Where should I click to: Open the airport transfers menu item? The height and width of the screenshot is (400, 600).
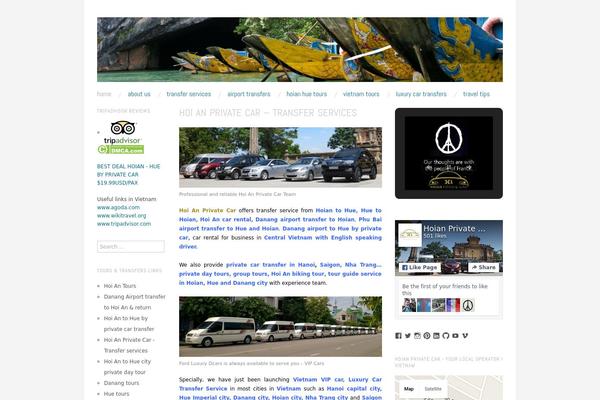click(249, 94)
